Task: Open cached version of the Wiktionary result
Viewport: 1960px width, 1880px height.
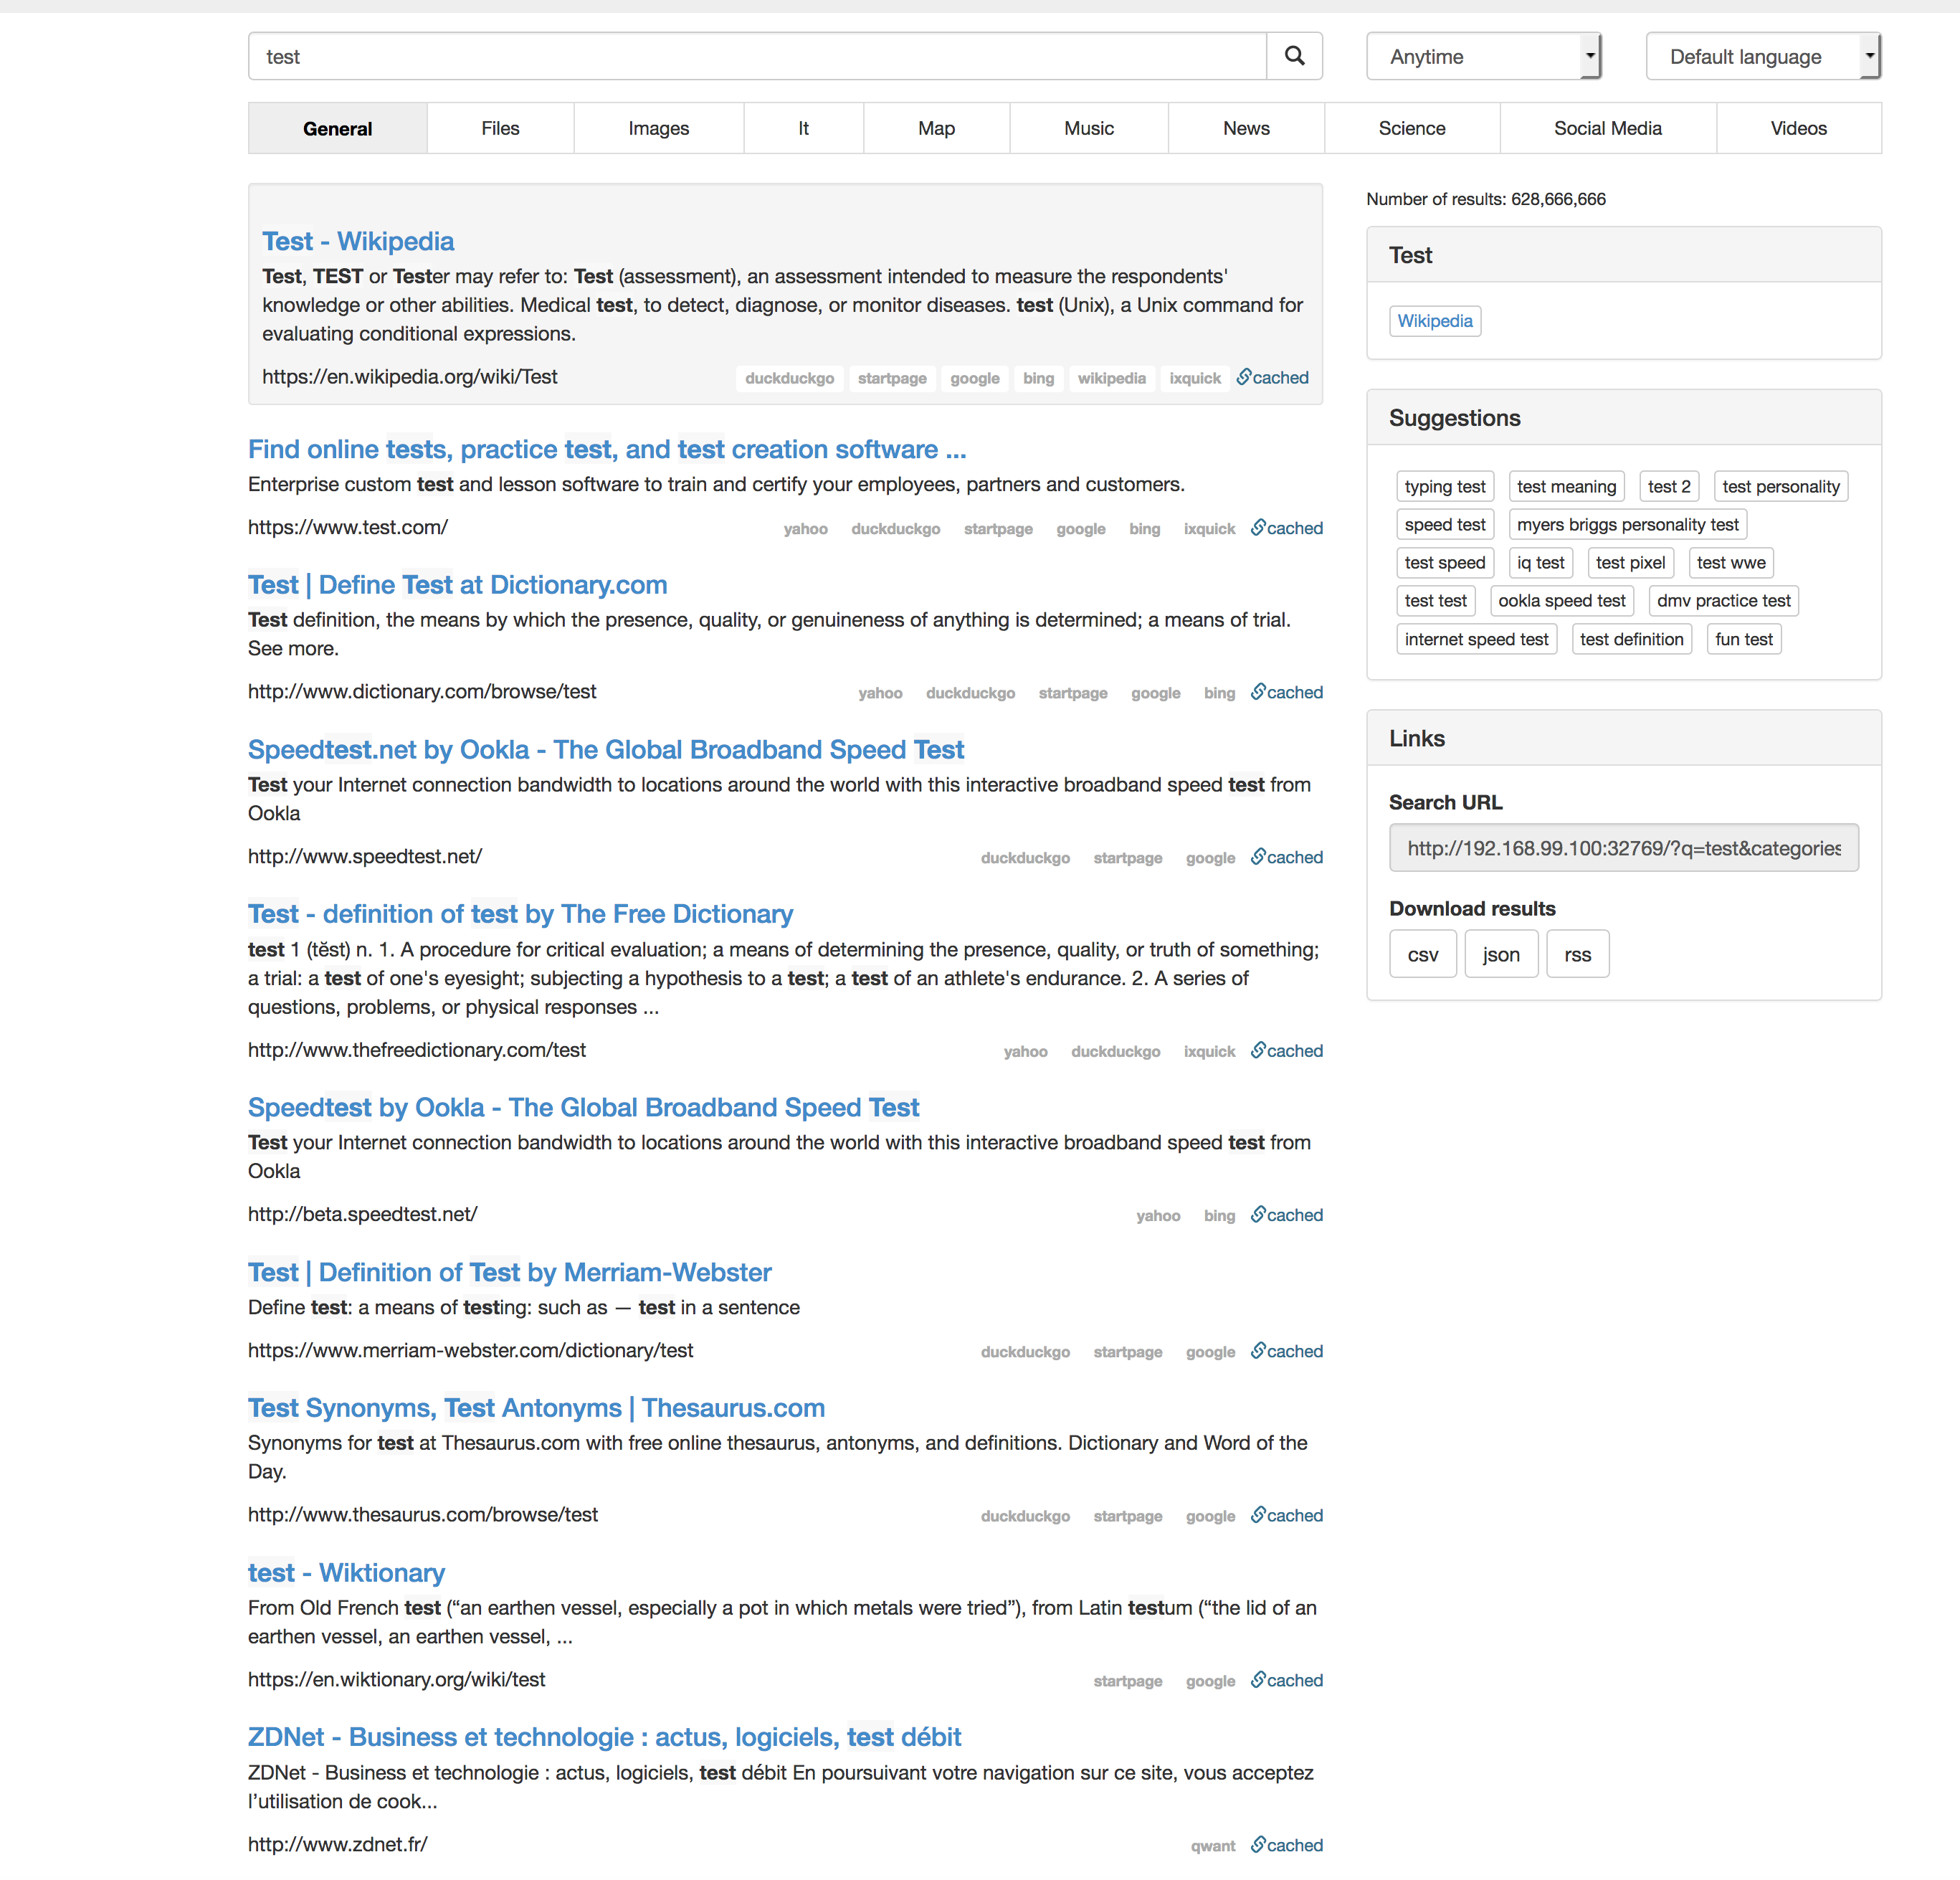Action: (x=1286, y=1680)
